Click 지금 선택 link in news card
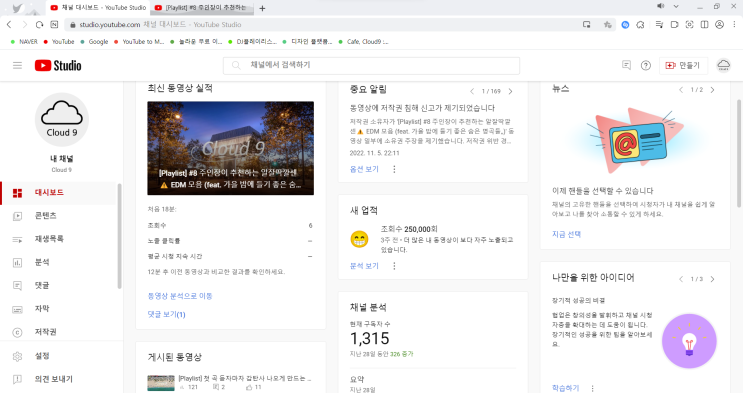The image size is (743, 393). pos(566,234)
